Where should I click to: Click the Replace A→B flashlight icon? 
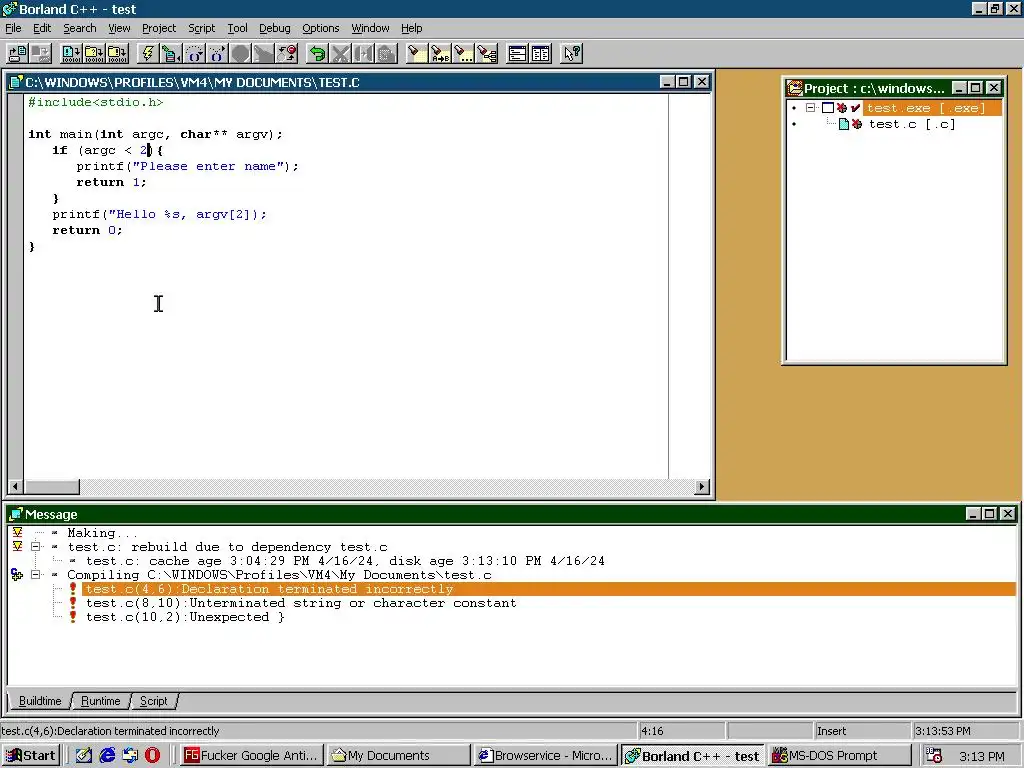click(440, 54)
